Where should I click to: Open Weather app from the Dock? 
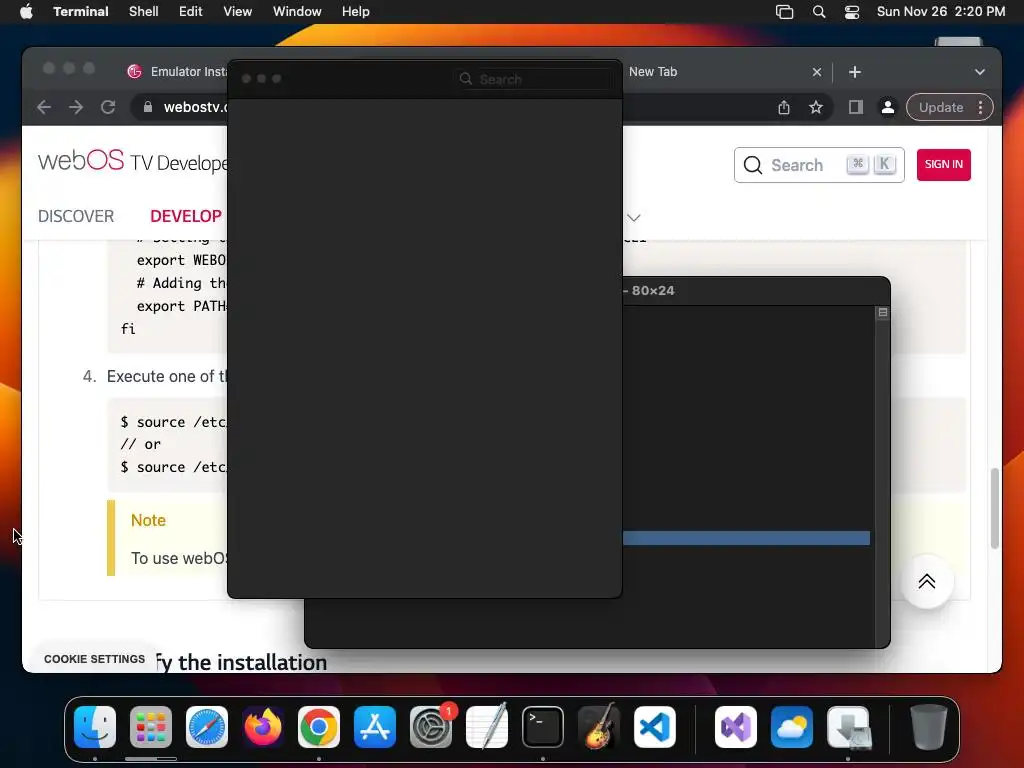tap(792, 727)
